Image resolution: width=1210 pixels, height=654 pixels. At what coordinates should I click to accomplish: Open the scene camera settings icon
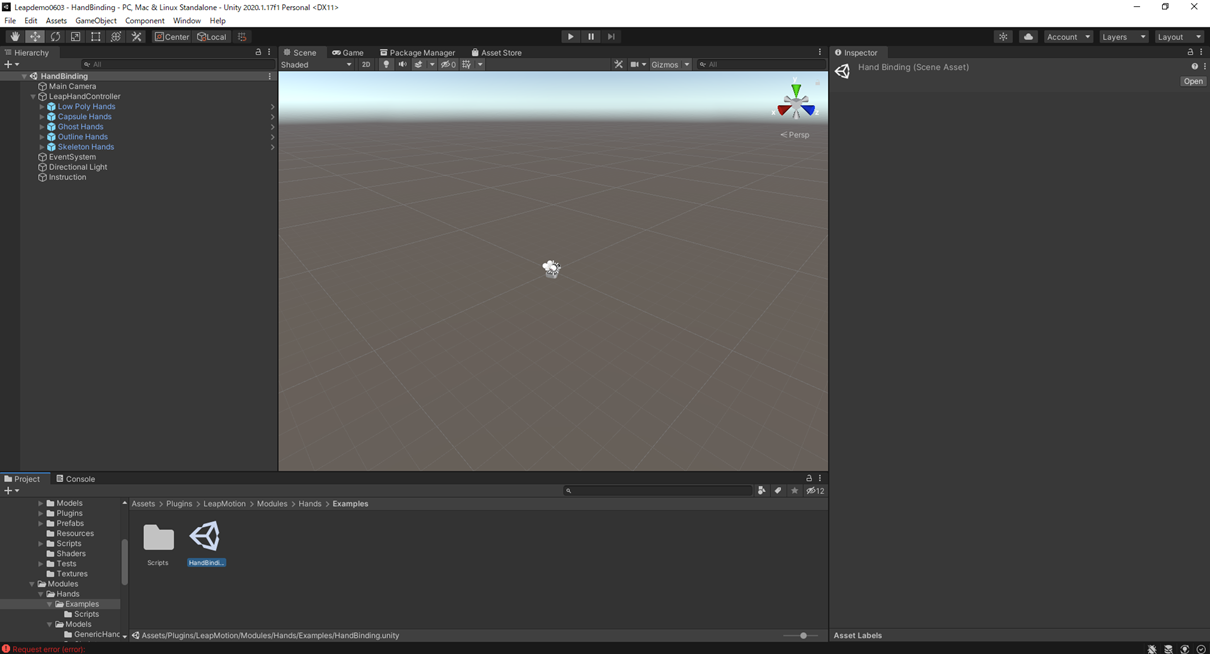(635, 65)
